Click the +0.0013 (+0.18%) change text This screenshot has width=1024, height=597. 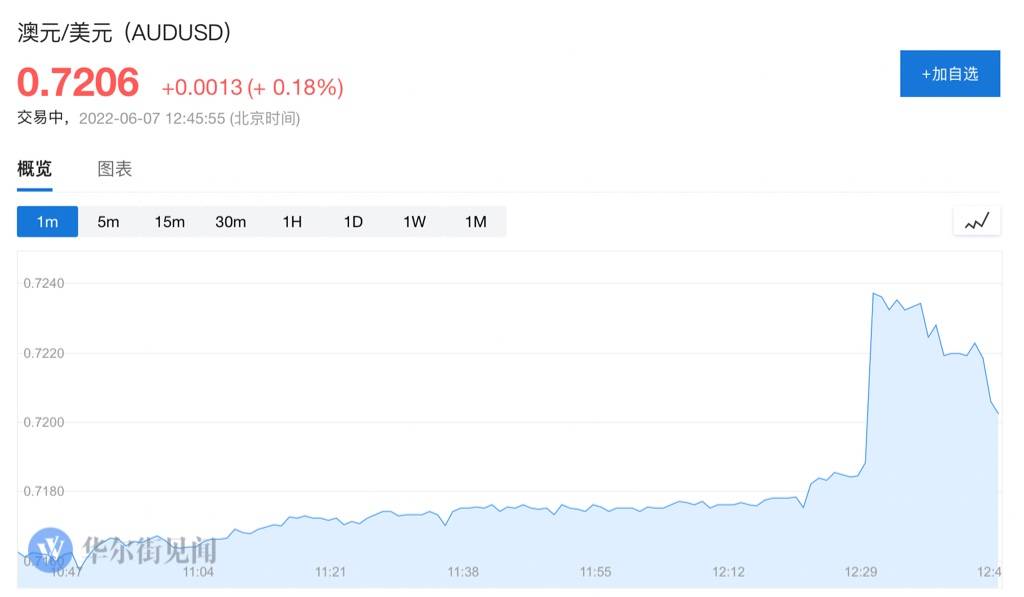coord(252,88)
